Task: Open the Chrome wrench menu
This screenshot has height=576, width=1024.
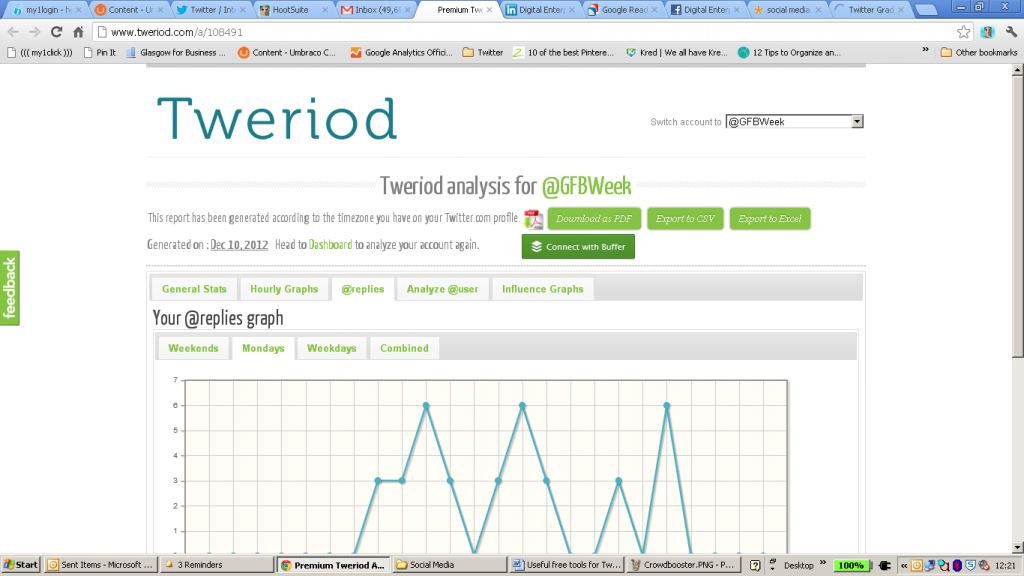Action: (x=1011, y=32)
